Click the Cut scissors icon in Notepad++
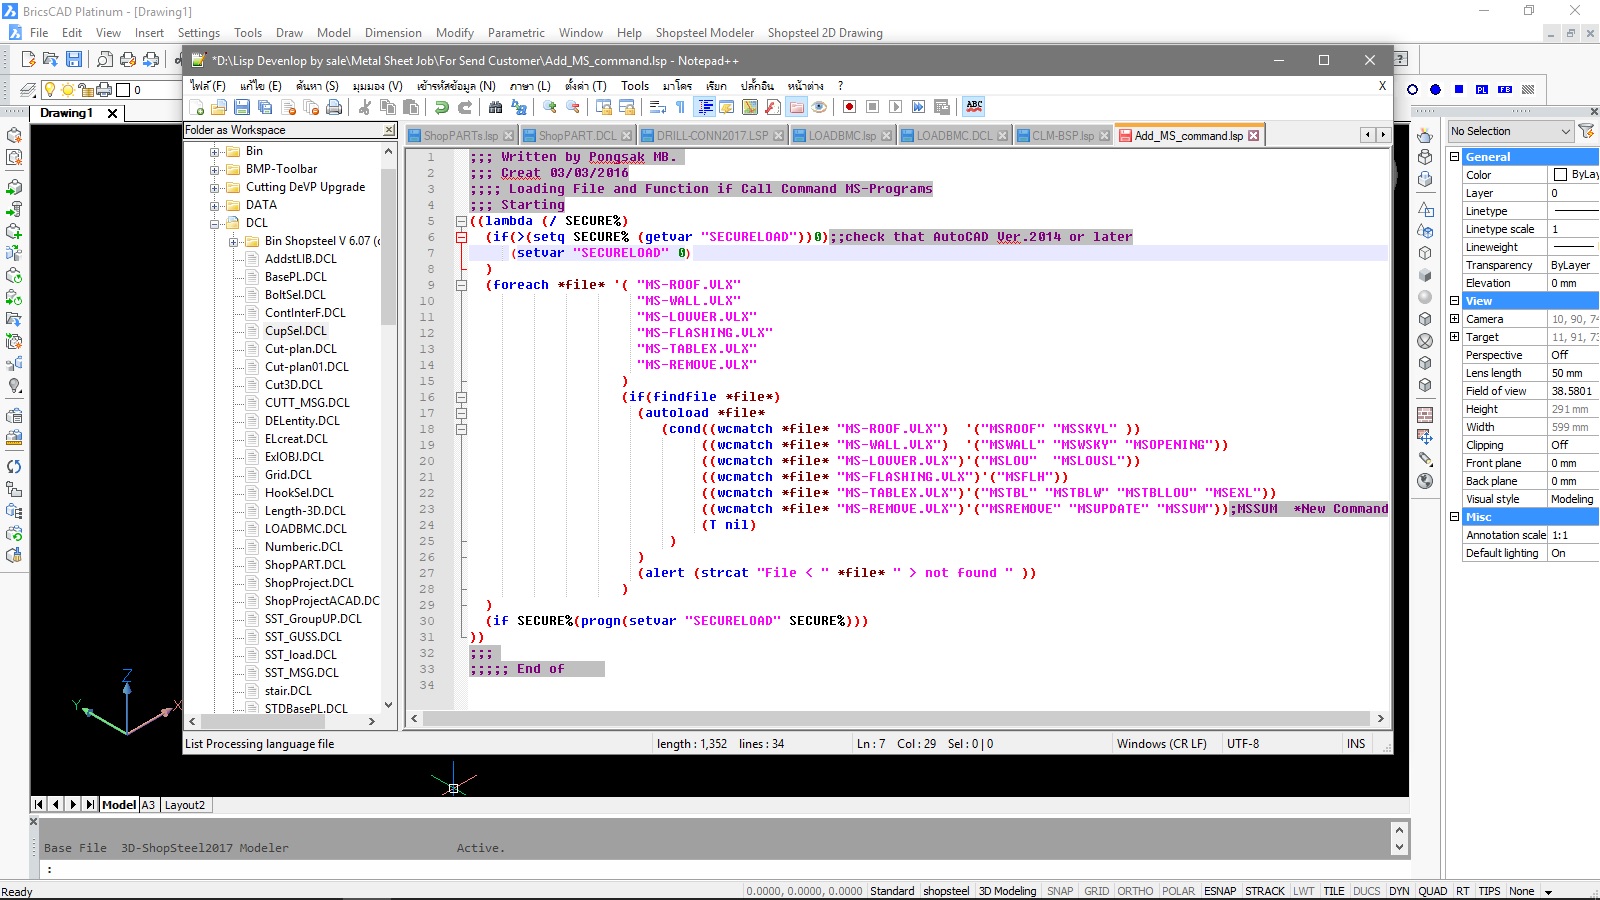1600x900 pixels. tap(365, 107)
